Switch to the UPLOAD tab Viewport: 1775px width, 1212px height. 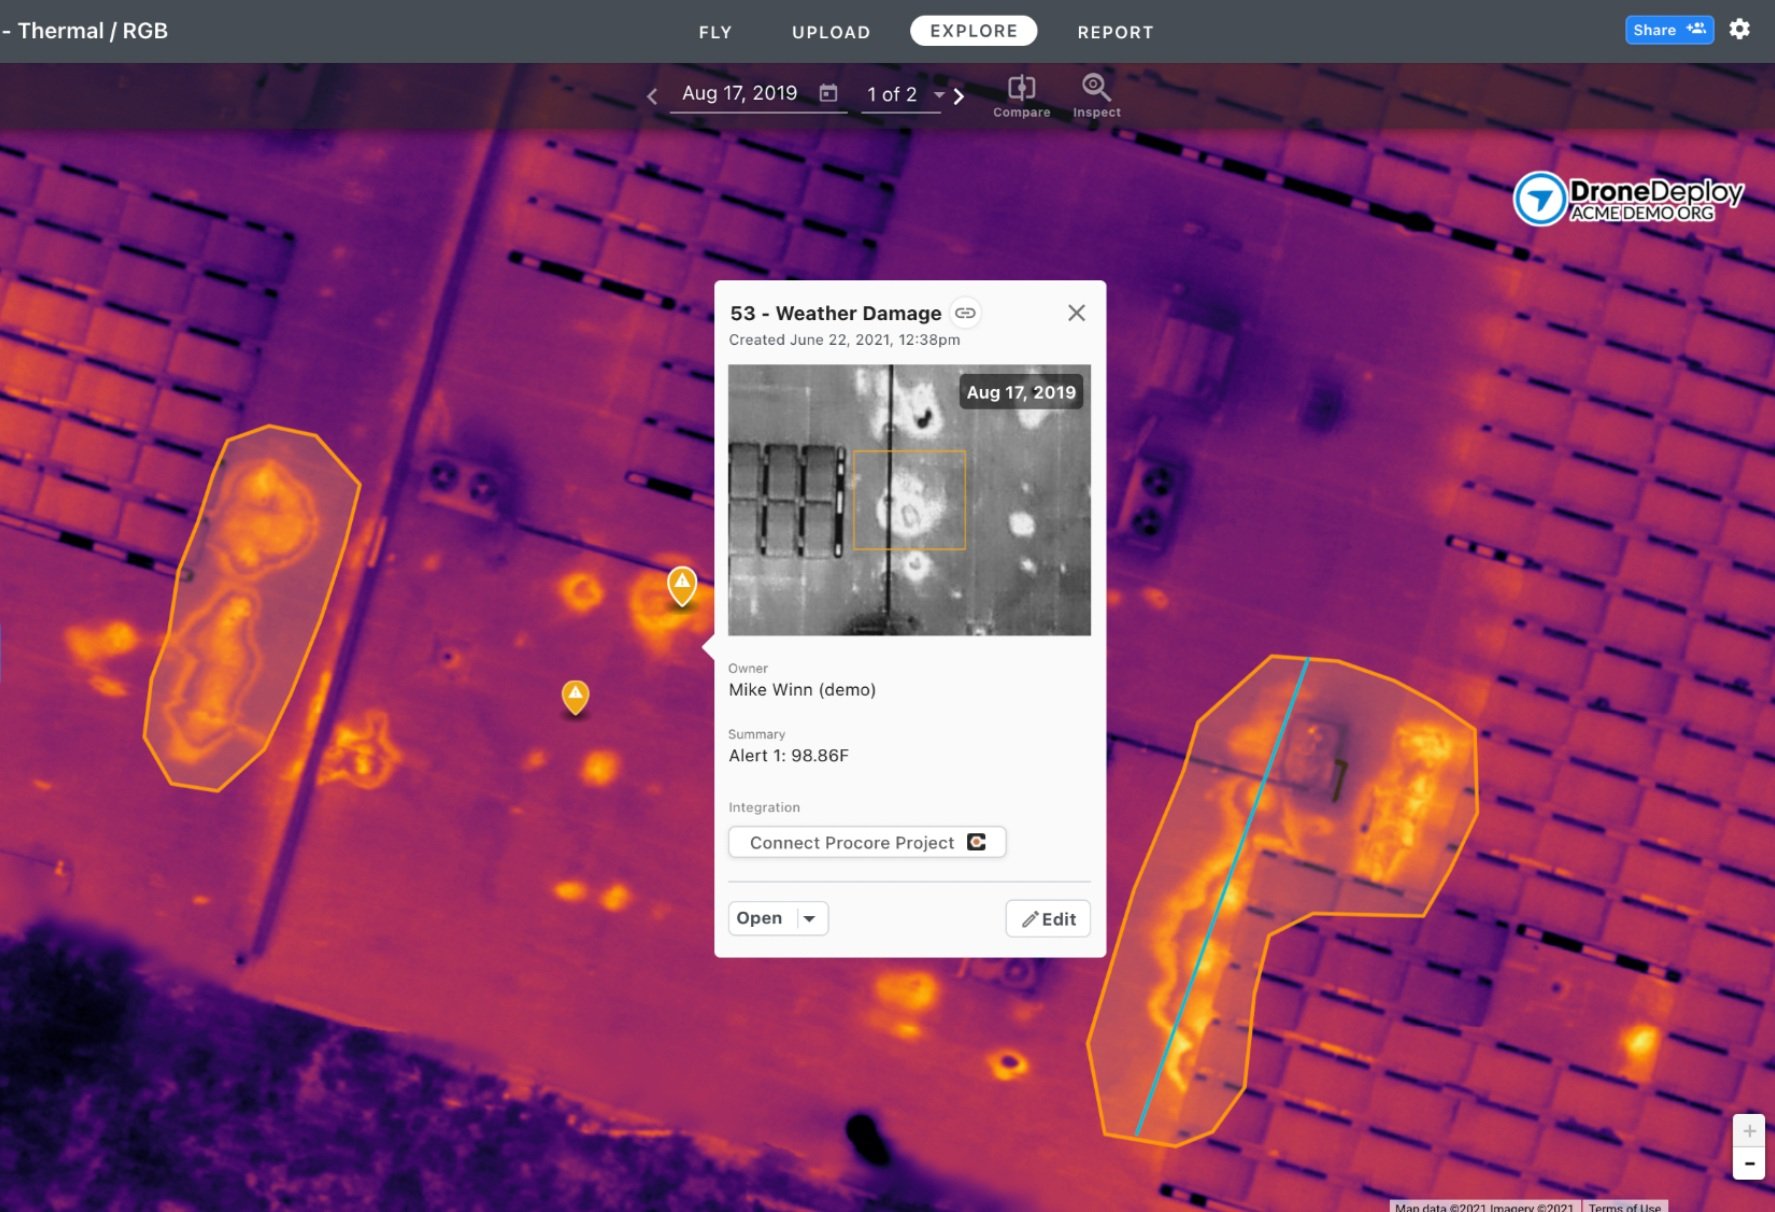pyautogui.click(x=831, y=32)
